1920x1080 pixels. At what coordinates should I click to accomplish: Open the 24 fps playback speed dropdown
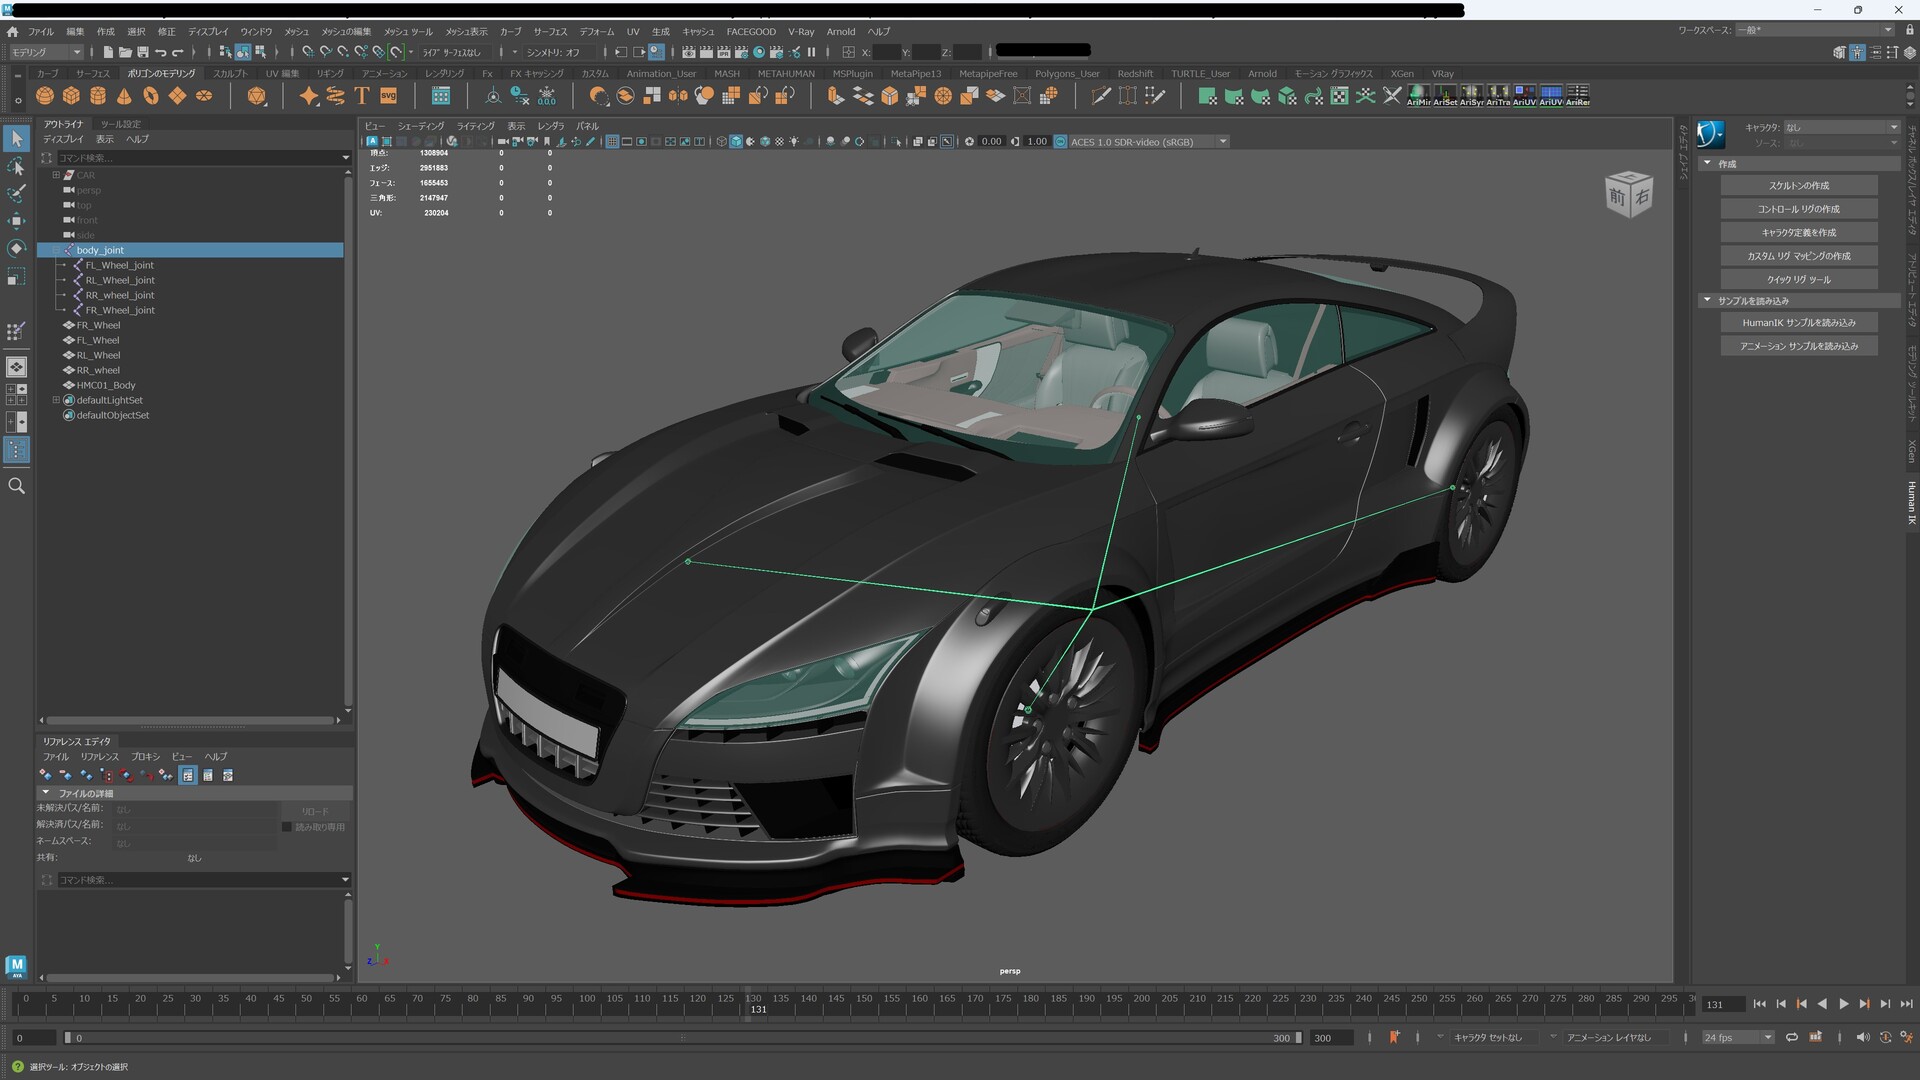coord(1766,1037)
